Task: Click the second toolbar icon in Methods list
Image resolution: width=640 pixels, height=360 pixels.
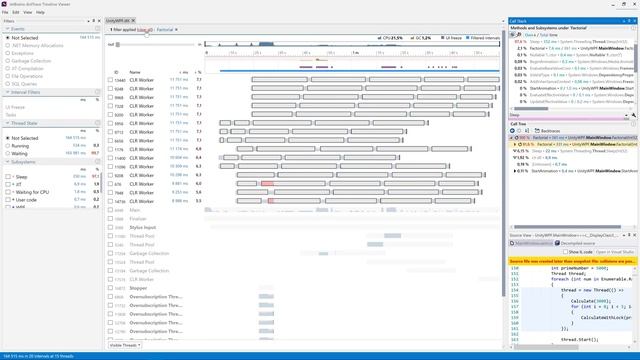Action: [x=519, y=35]
